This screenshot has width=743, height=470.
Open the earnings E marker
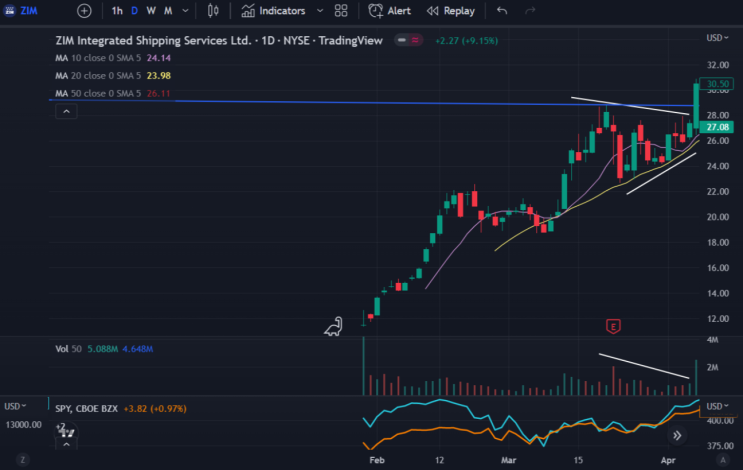tap(613, 326)
